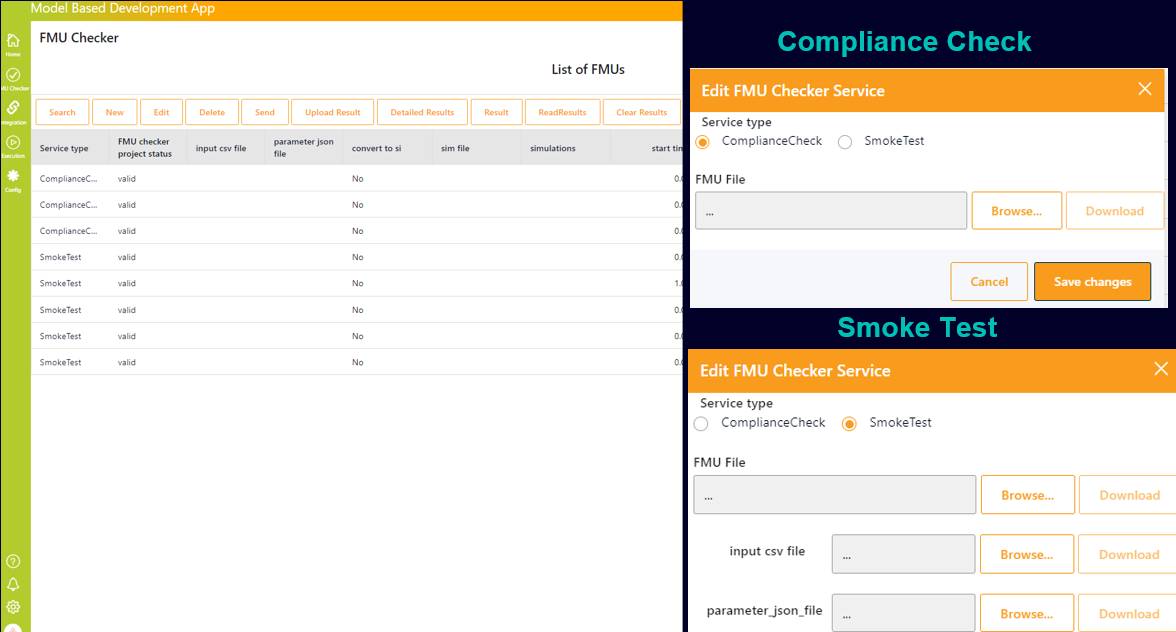Open notifications bell icon
Viewport: 1176px width, 632px height.
[x=13, y=584]
